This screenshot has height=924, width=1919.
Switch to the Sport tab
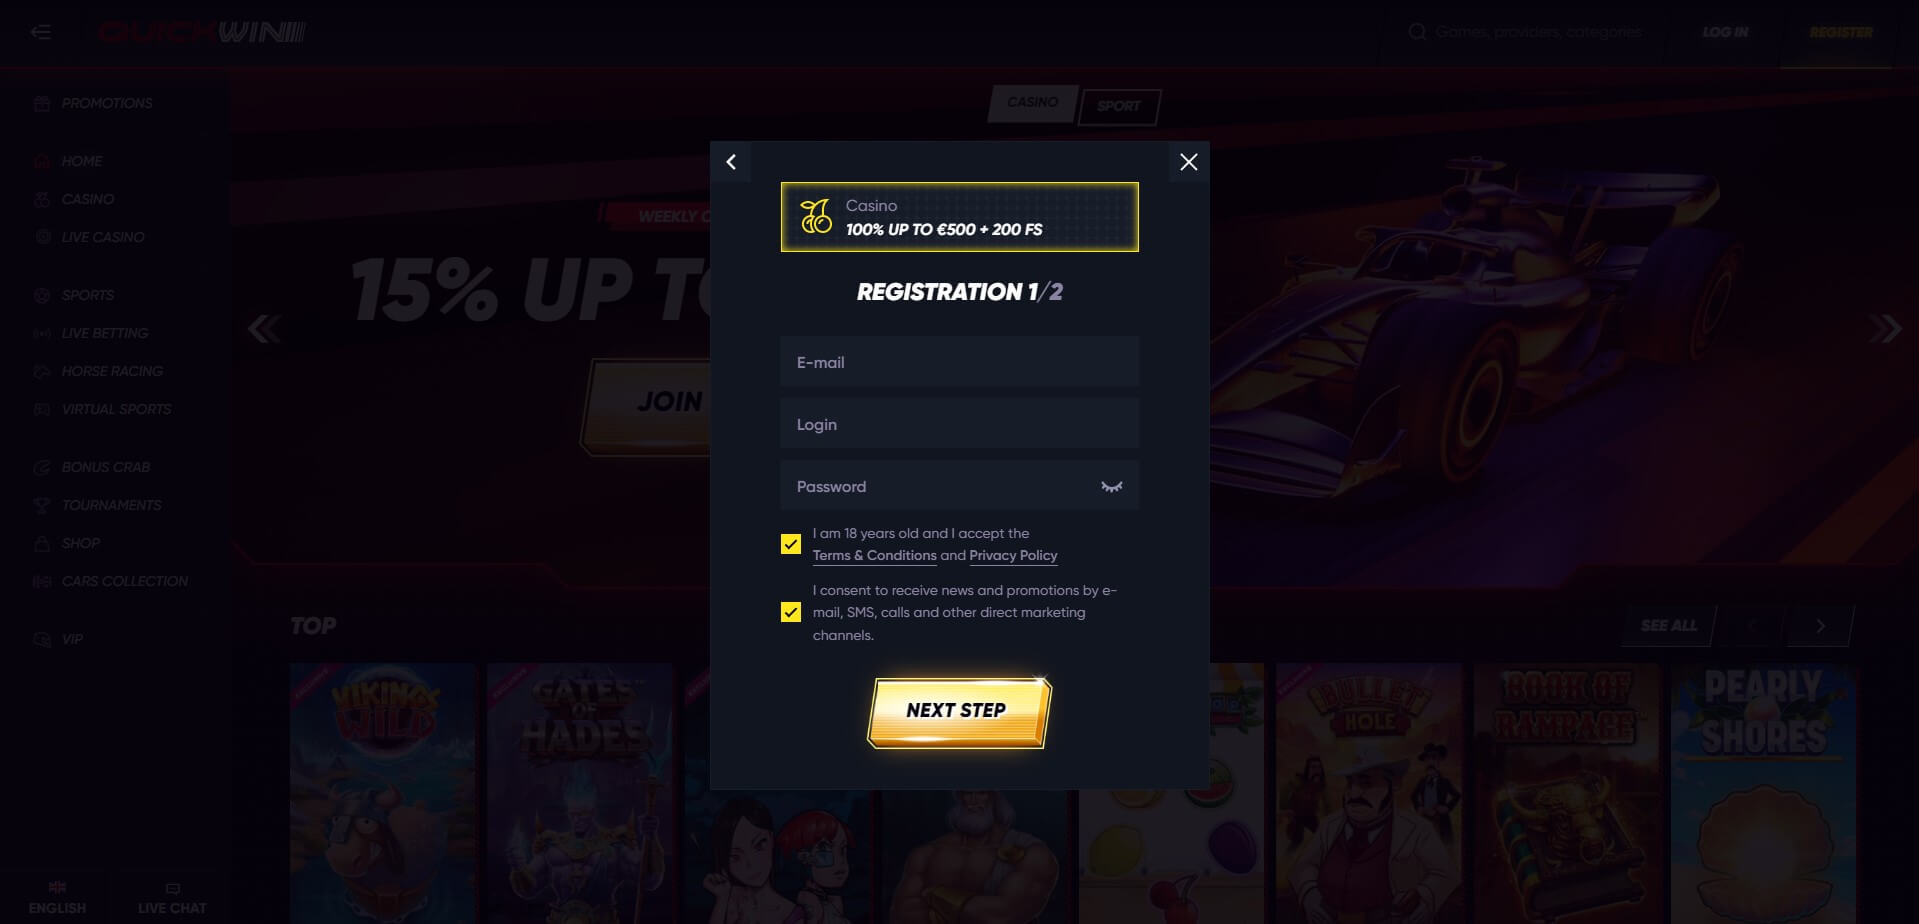coord(1119,106)
